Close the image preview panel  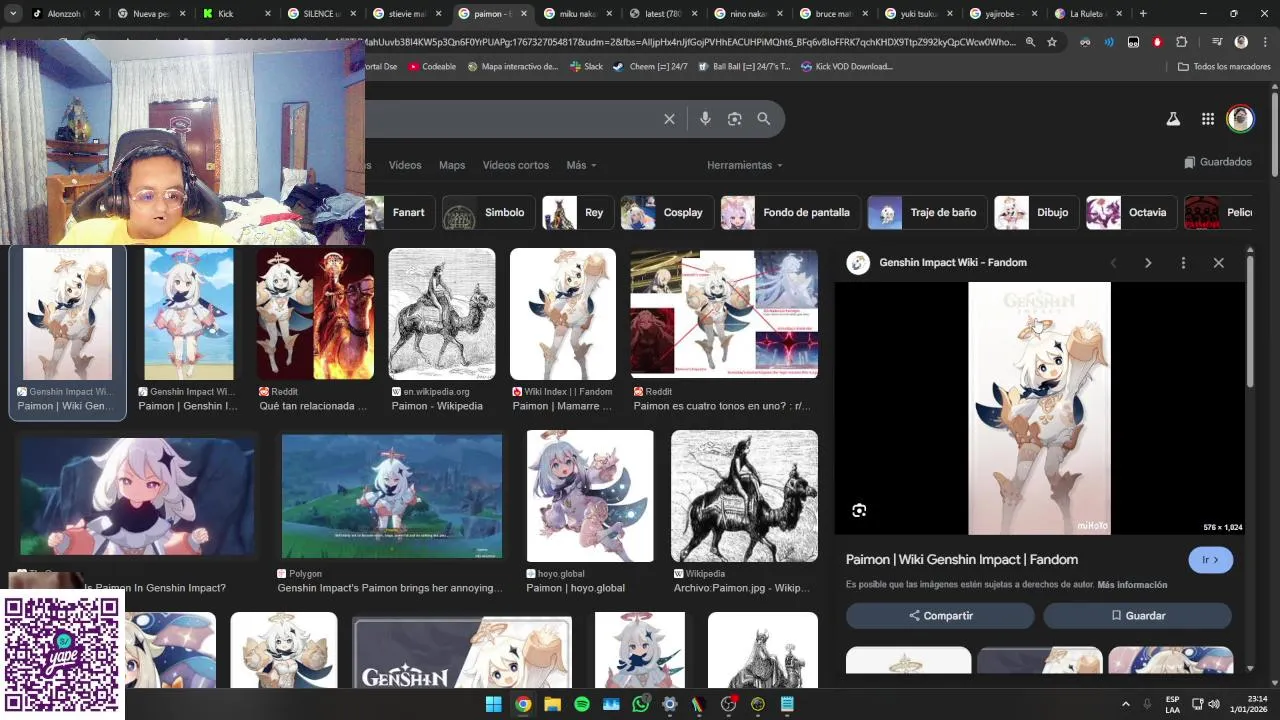1218,263
